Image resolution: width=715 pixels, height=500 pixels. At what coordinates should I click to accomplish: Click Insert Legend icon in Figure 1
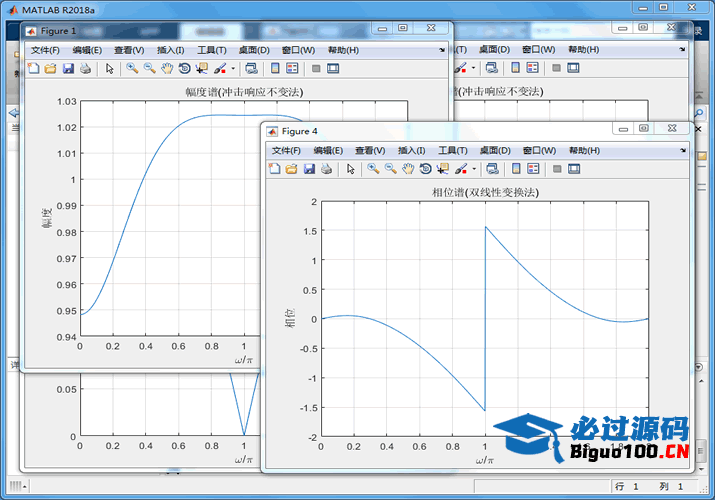(x=292, y=68)
